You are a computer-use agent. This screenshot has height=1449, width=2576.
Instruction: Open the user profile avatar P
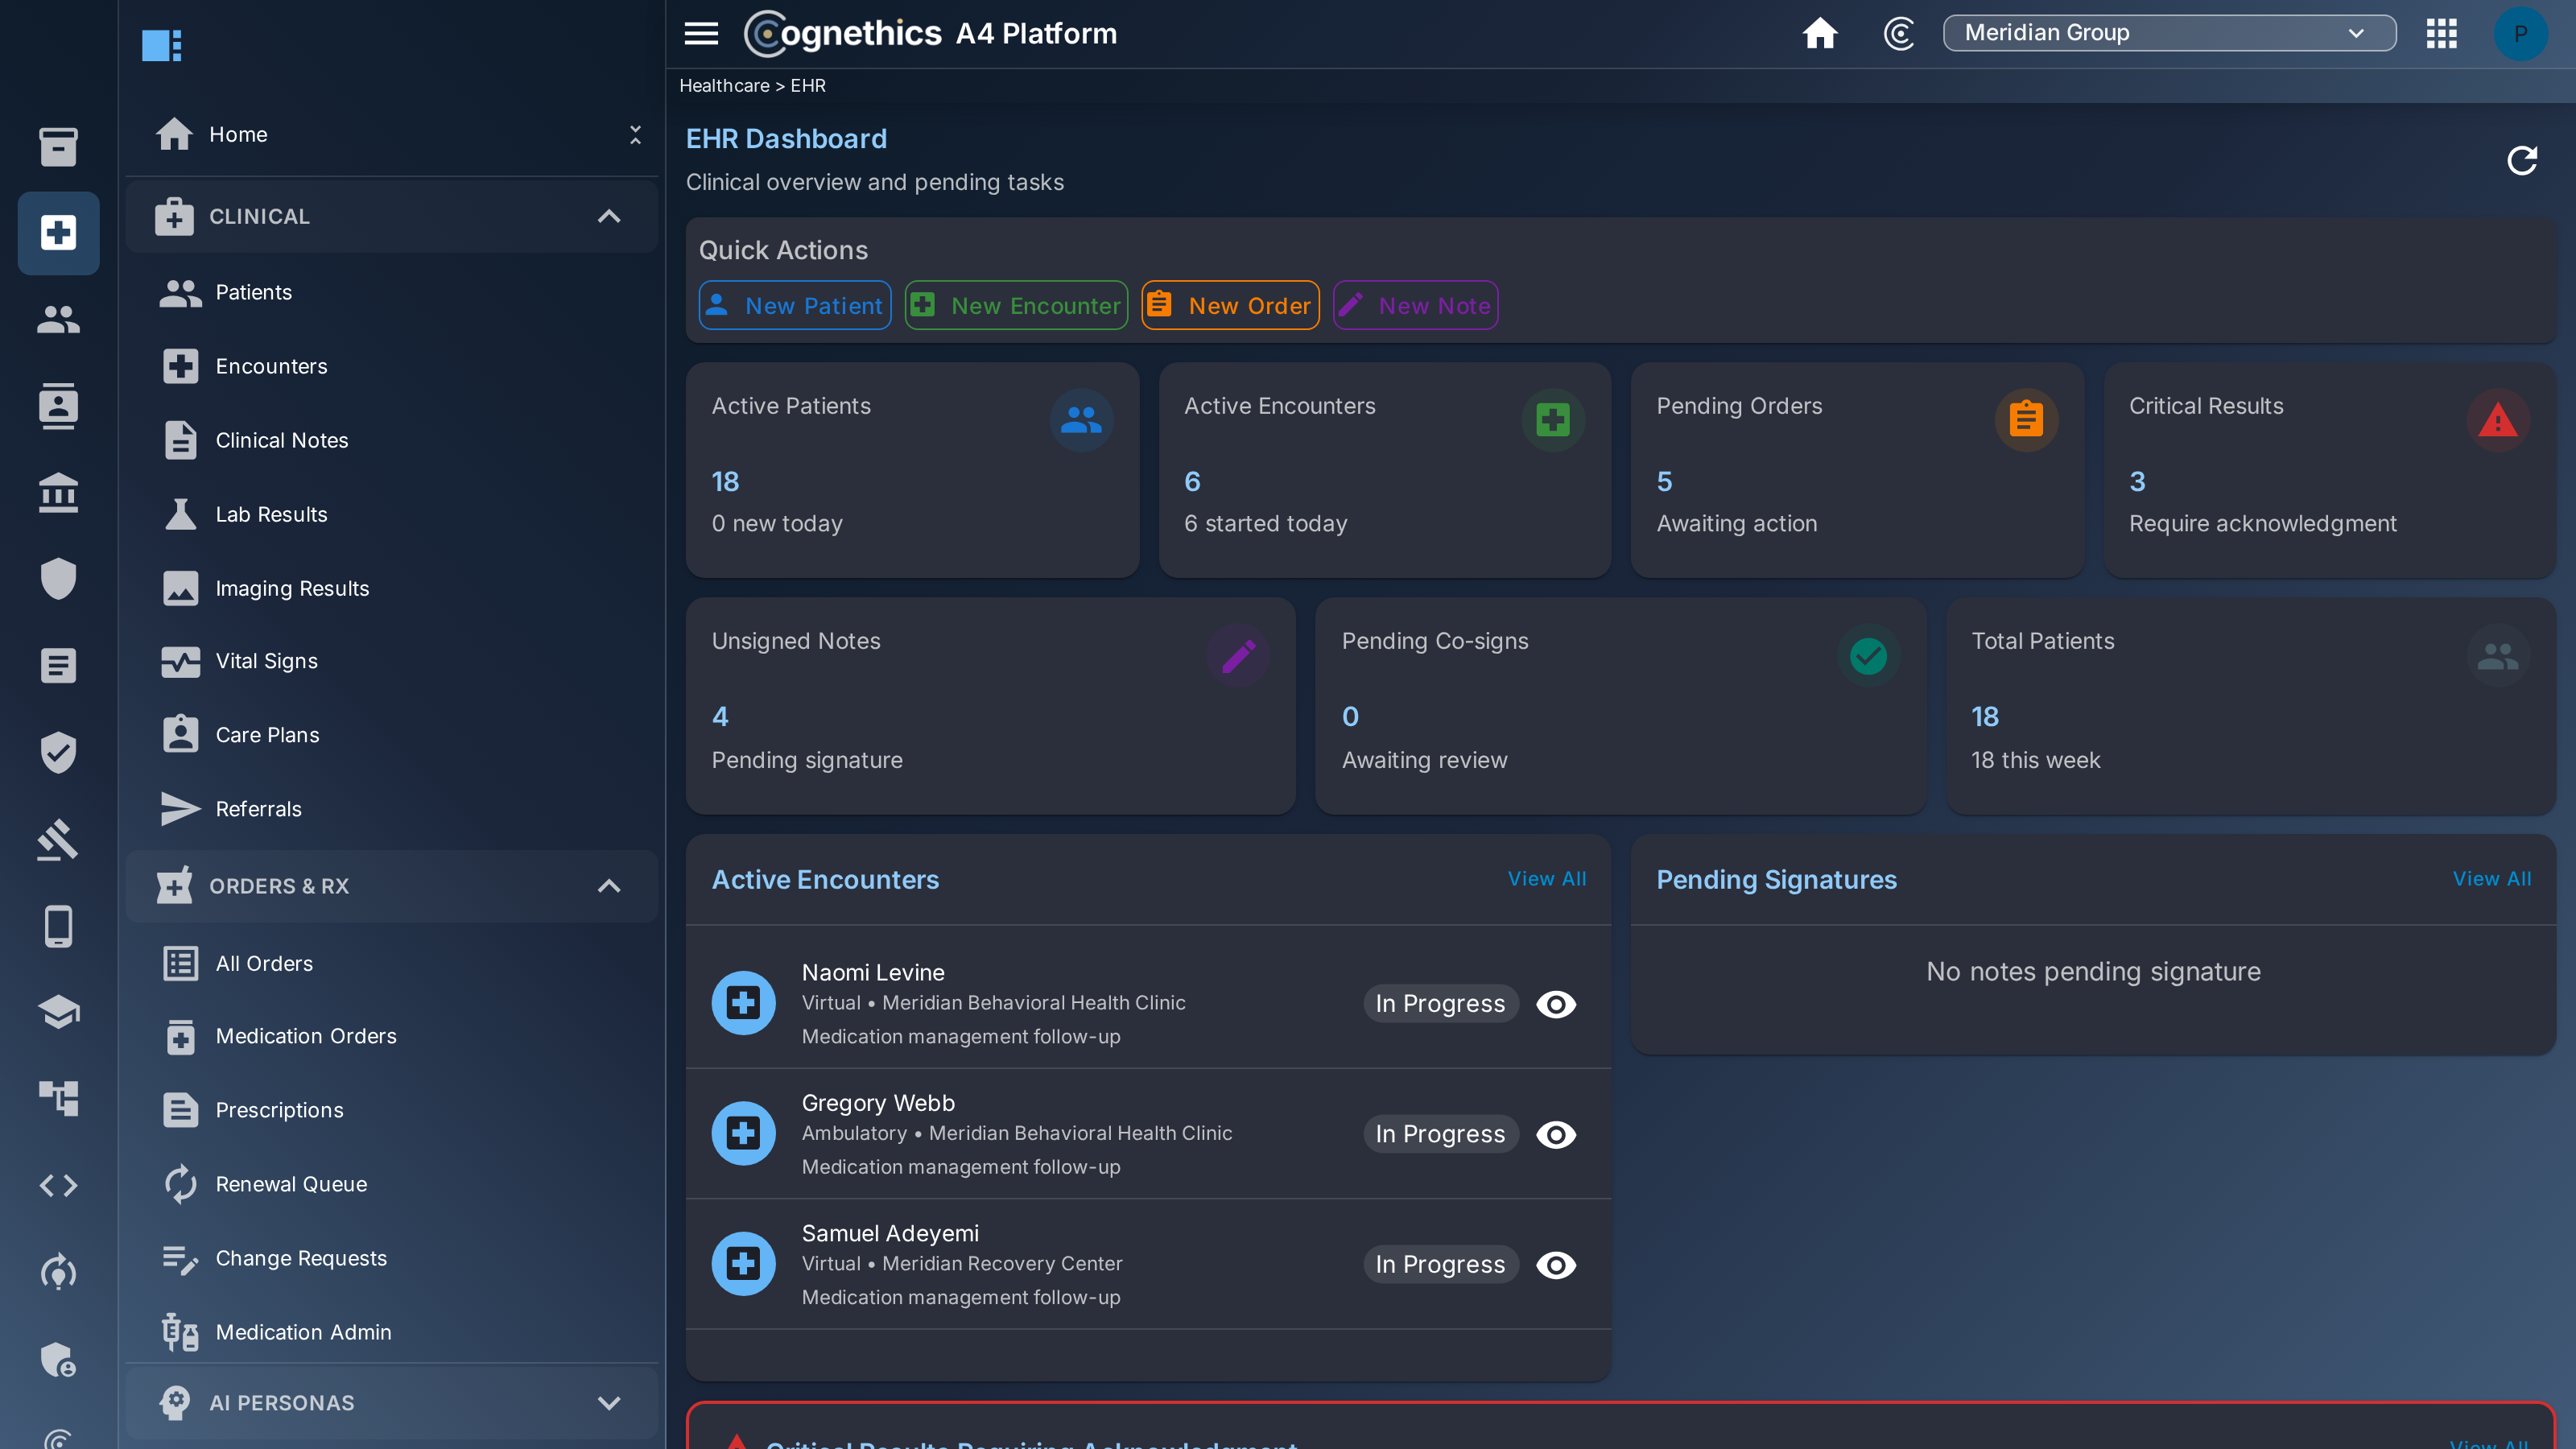2520,33
